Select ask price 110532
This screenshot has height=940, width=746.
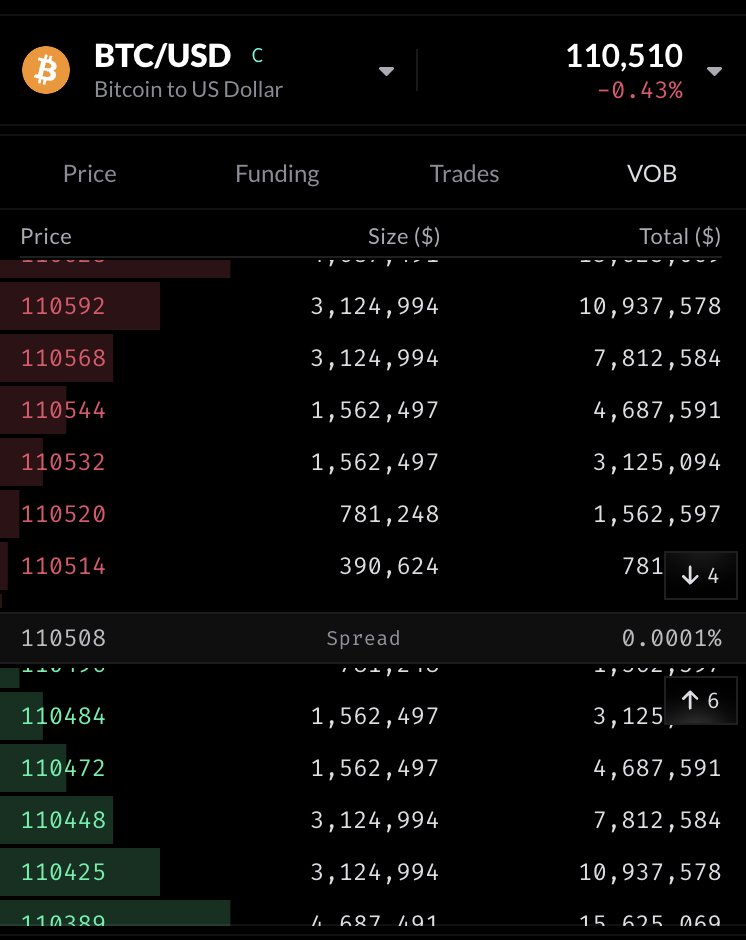[x=64, y=462]
